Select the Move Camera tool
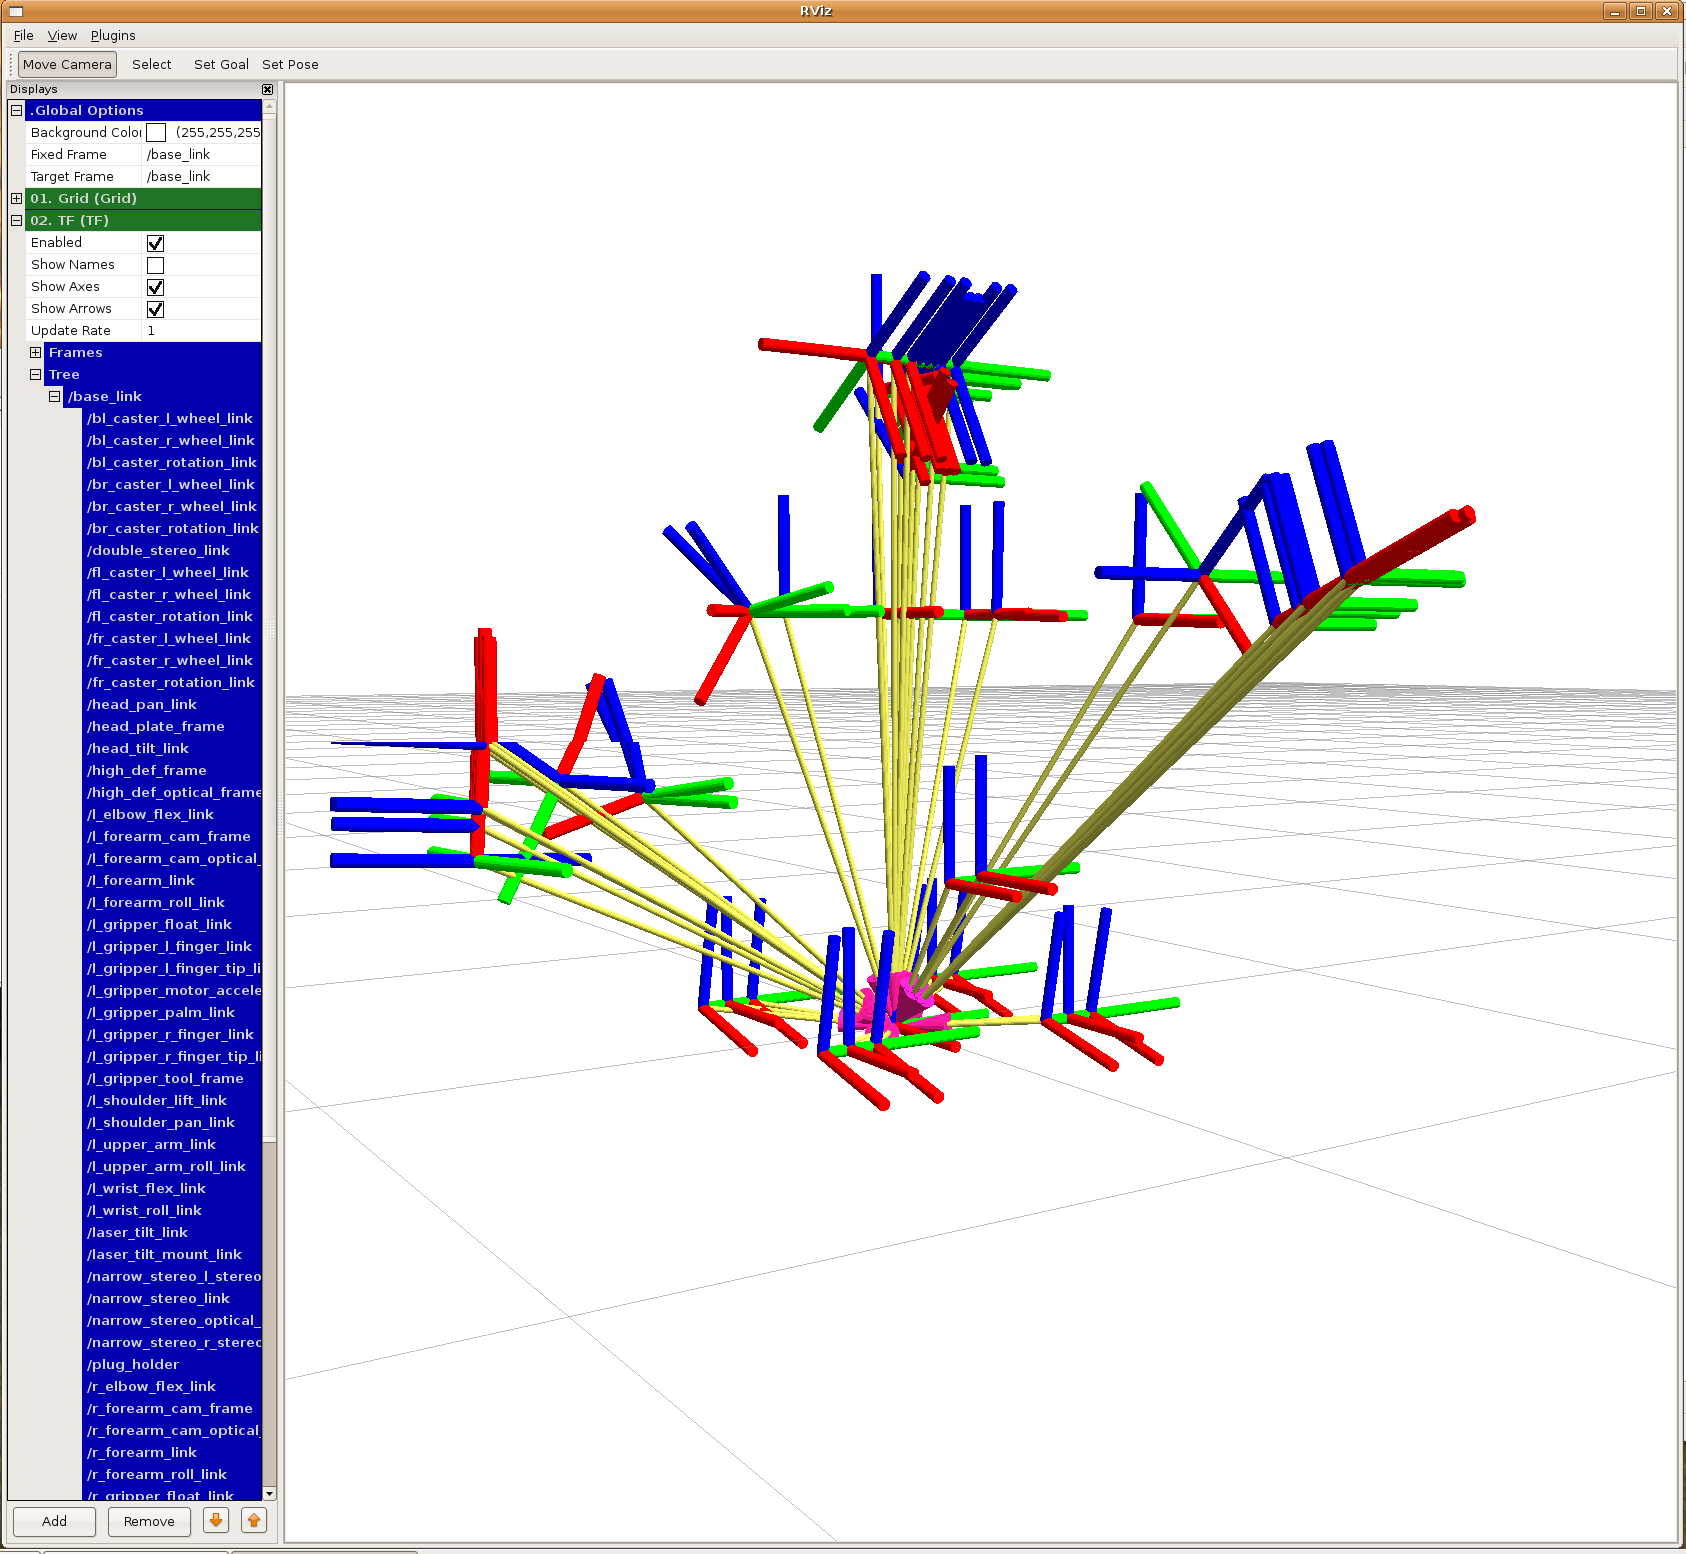Image resolution: width=1686 pixels, height=1554 pixels. (x=67, y=64)
